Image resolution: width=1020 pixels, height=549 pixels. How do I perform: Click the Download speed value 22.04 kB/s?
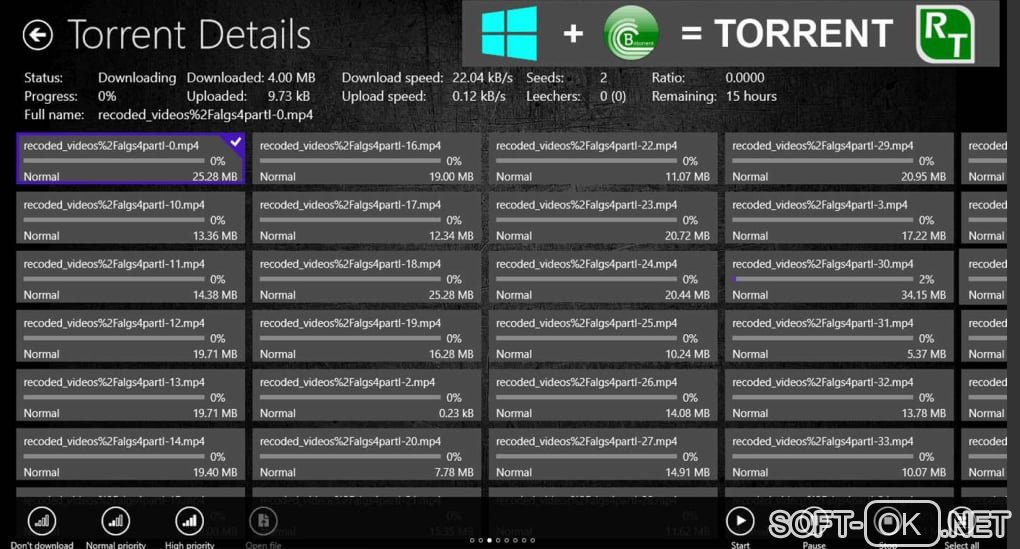(x=482, y=77)
